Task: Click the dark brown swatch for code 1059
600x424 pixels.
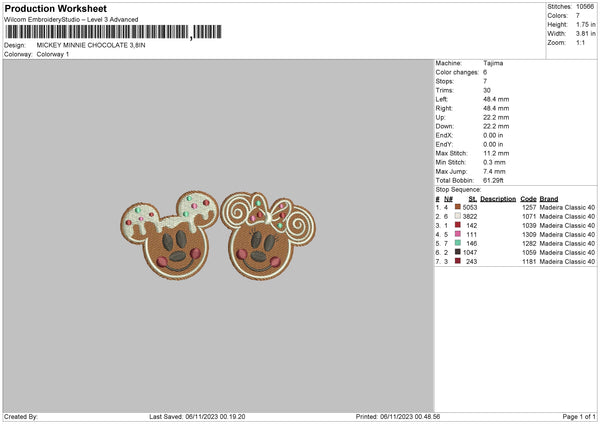Action: pyautogui.click(x=457, y=252)
